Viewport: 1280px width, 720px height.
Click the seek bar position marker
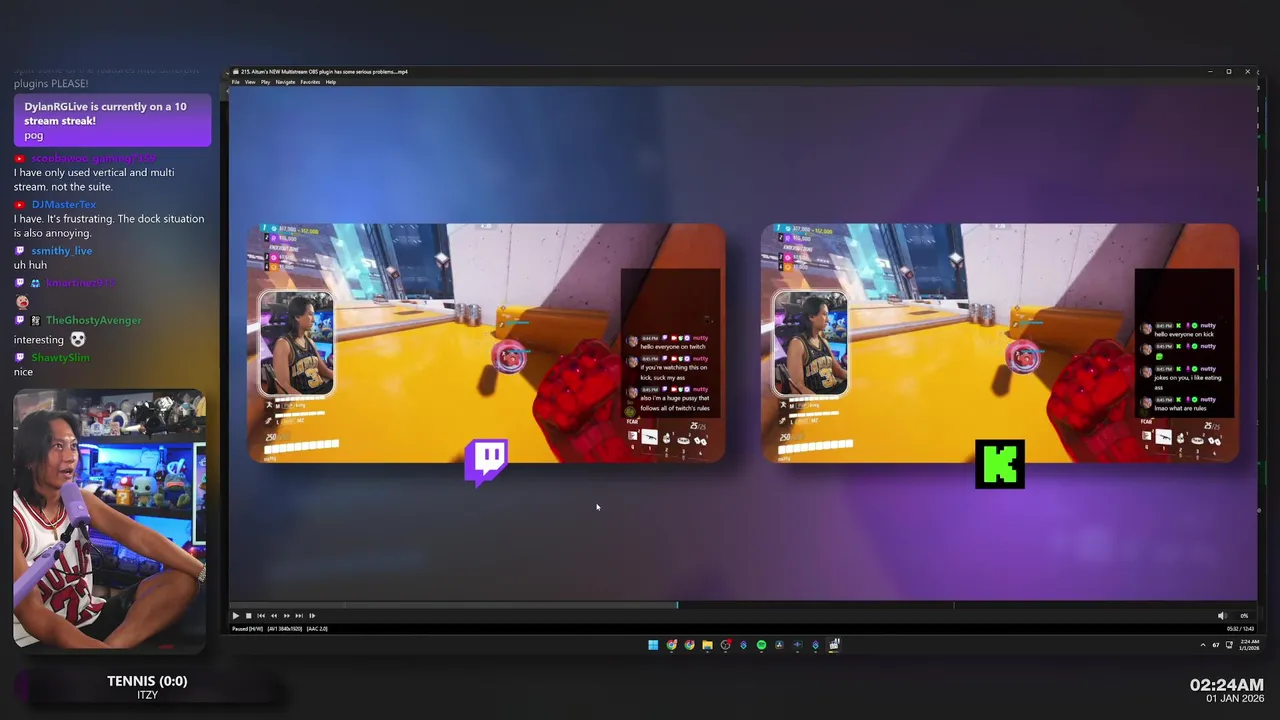coord(677,604)
